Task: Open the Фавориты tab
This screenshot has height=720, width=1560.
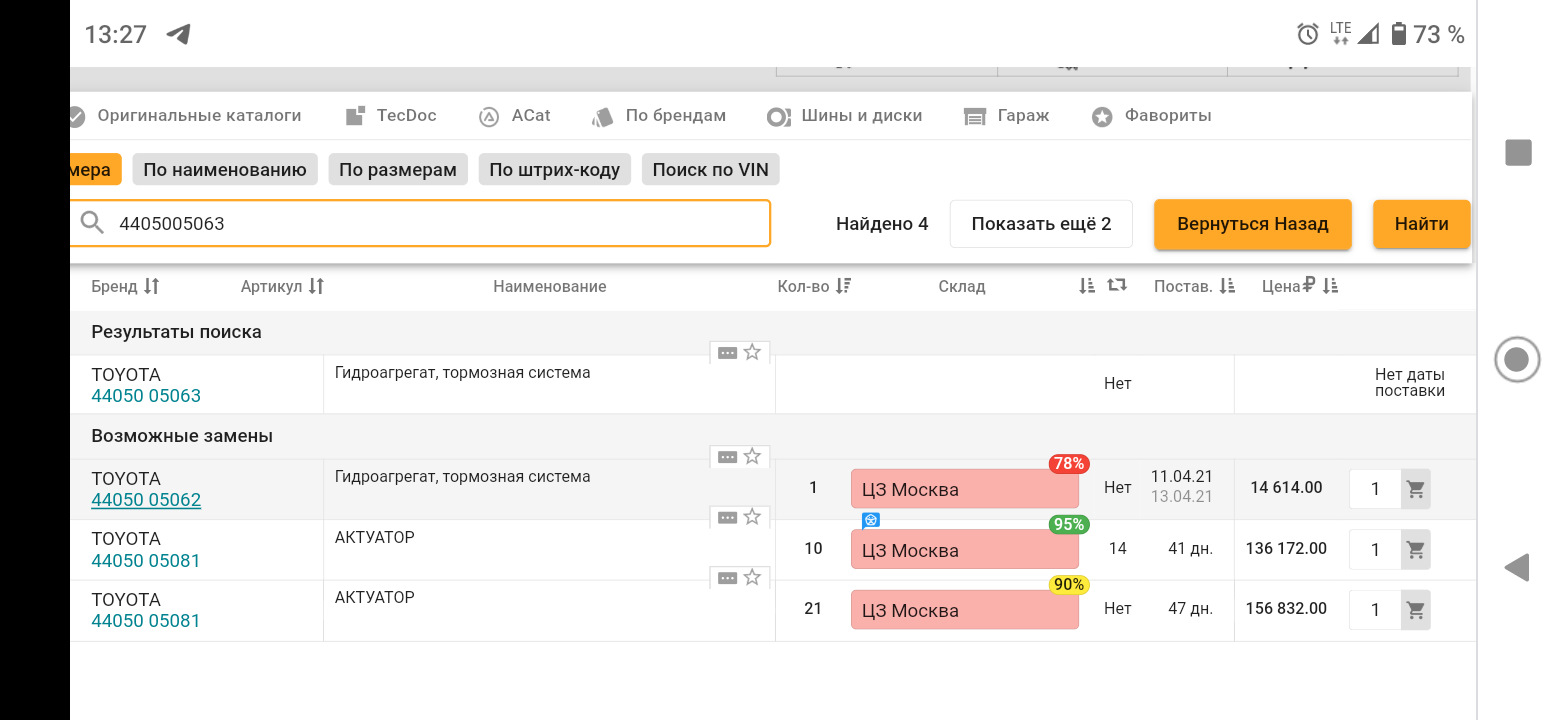Action: [1151, 116]
